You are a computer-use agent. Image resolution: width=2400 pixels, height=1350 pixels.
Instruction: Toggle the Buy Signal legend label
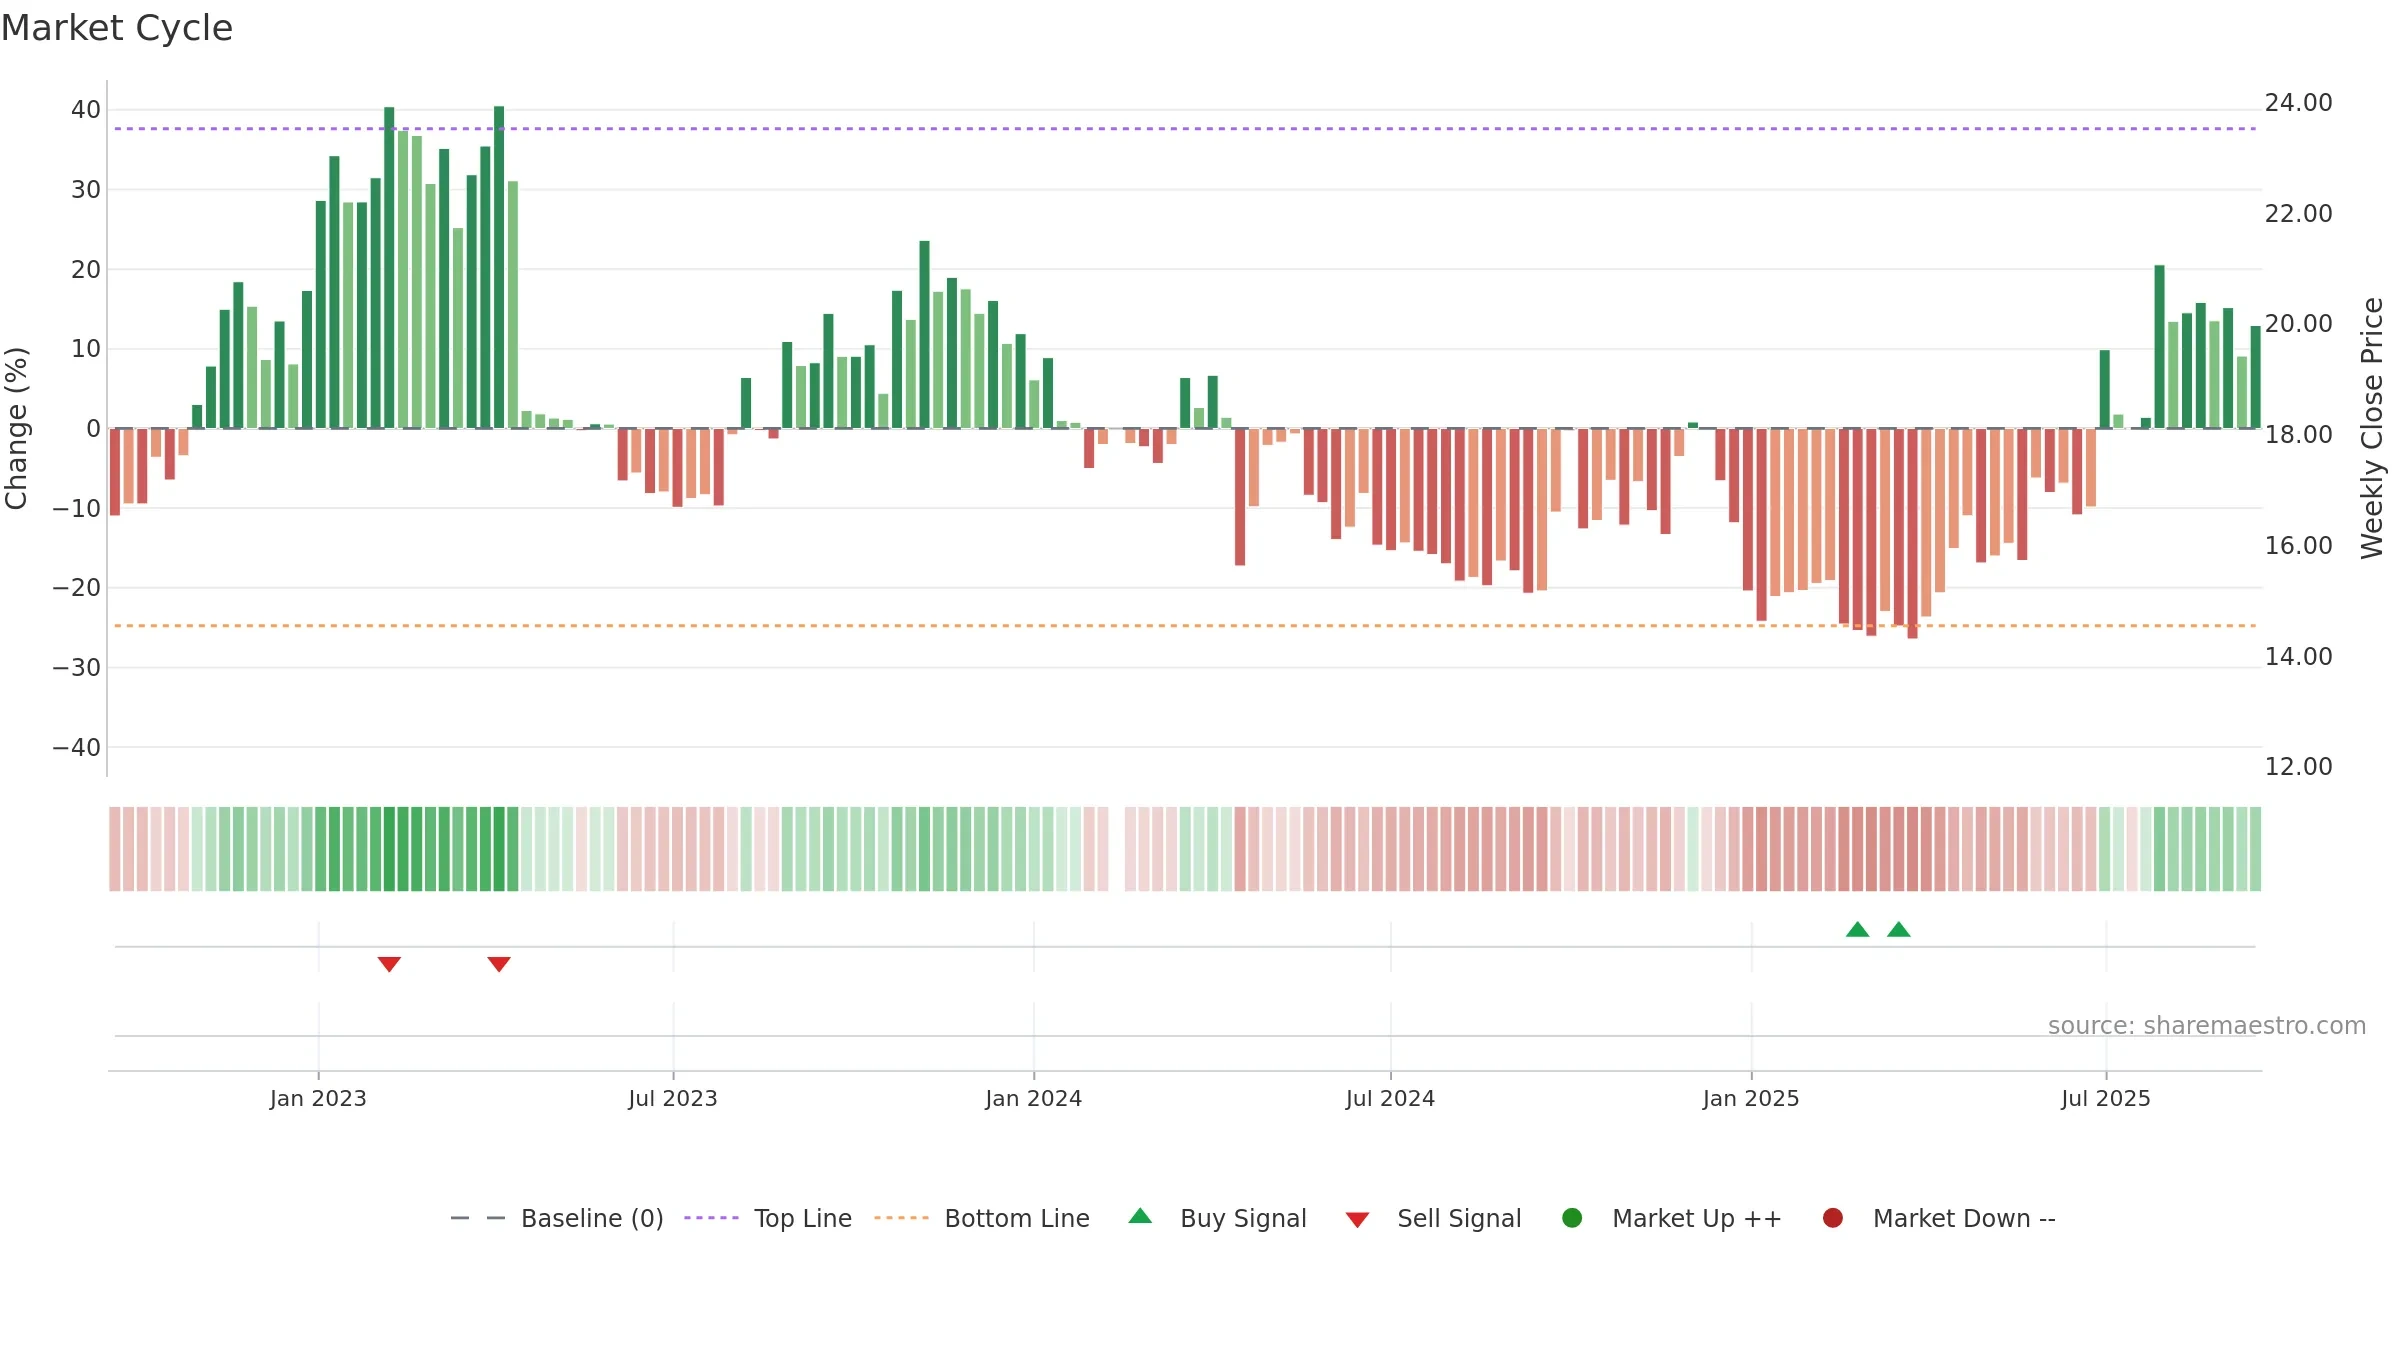tap(1243, 1219)
